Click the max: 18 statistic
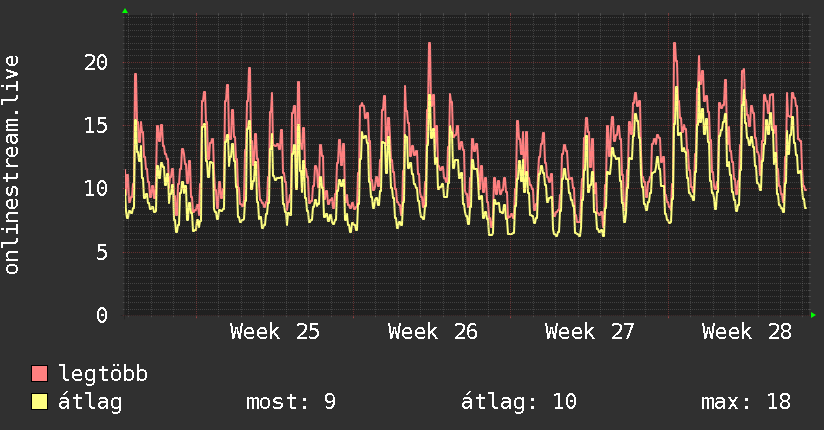Screen dimensions: 824x430 point(746,402)
